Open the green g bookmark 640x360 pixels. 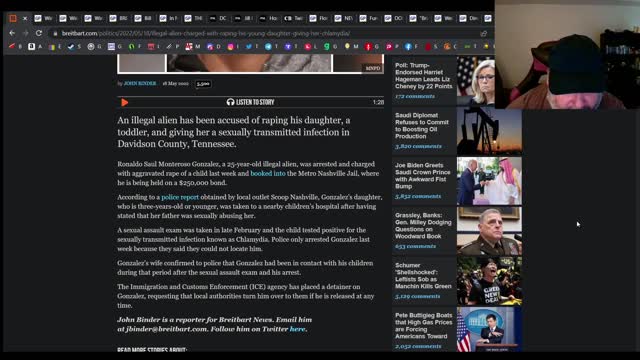pyautogui.click(x=327, y=47)
